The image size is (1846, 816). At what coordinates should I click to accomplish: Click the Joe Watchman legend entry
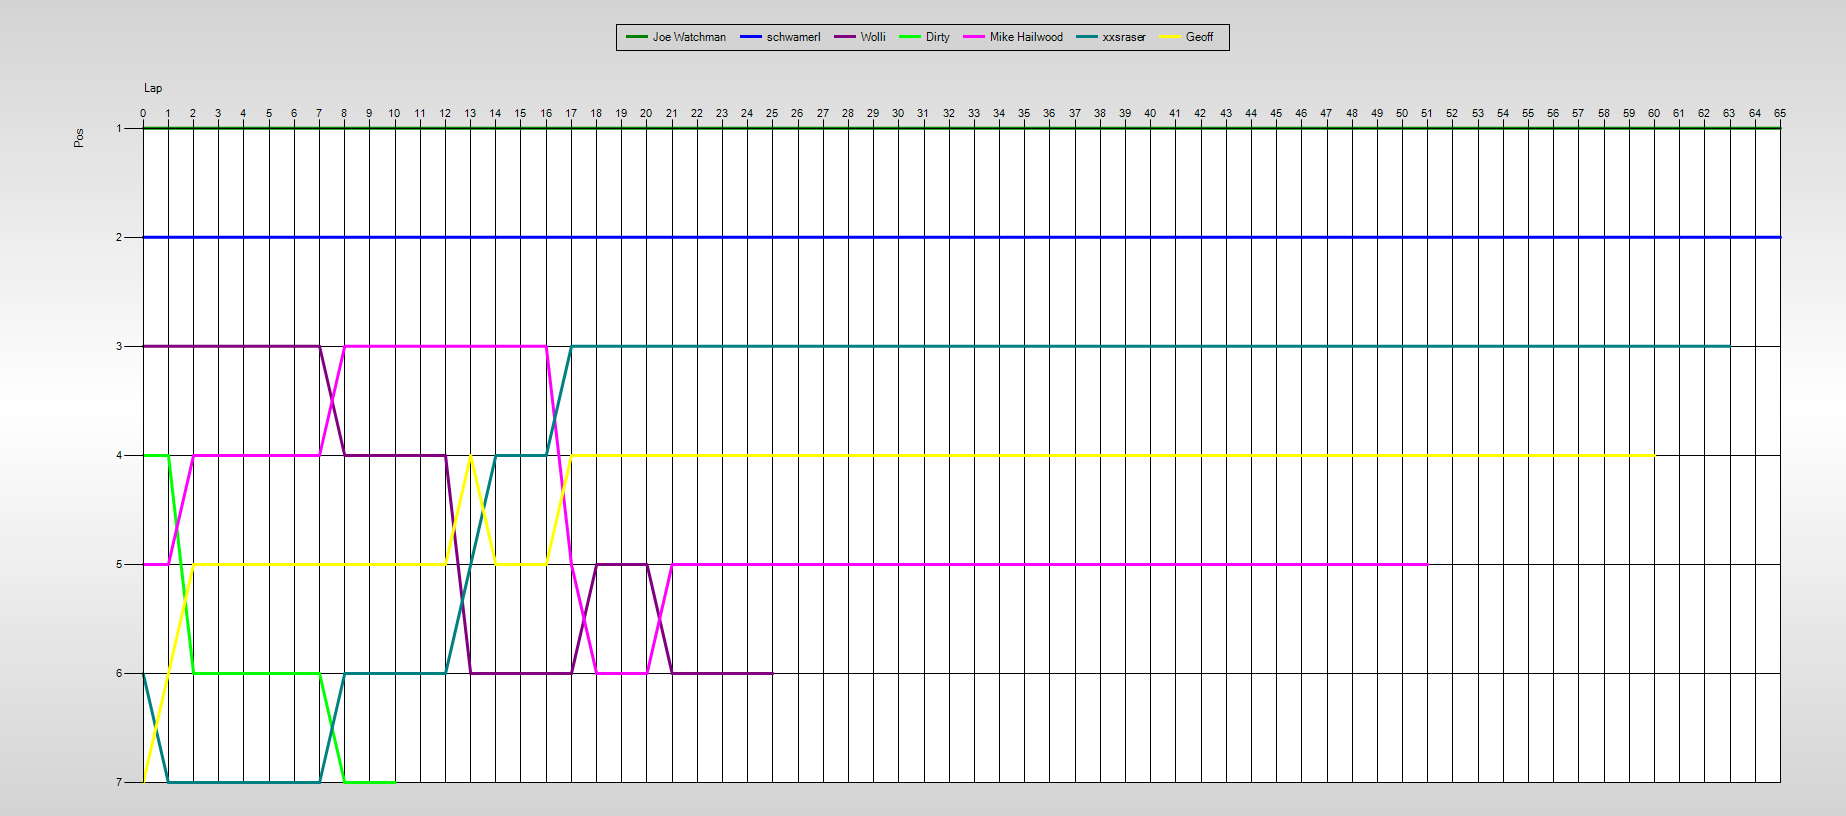[x=676, y=37]
